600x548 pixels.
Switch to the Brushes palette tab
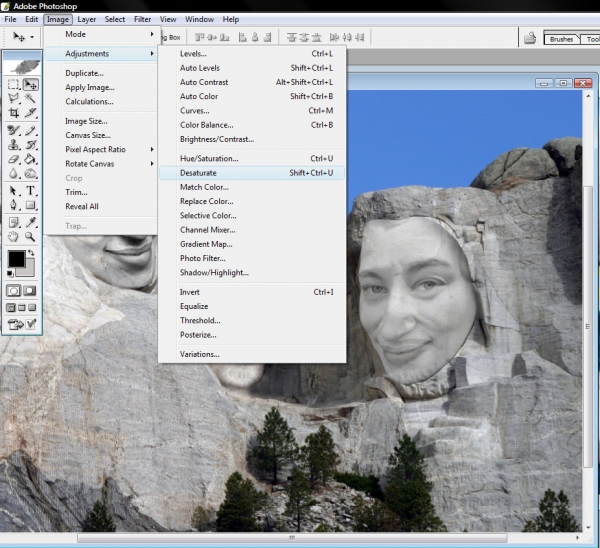561,39
